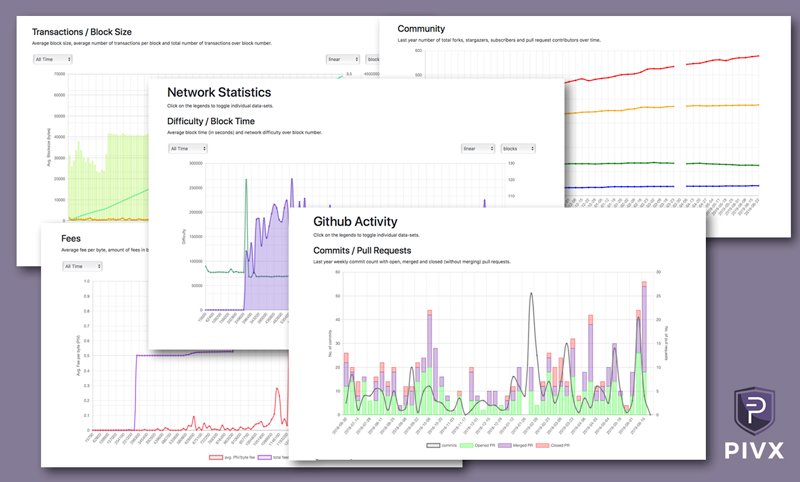Click the blue bottom line in Community chart
The height and width of the screenshot is (482, 800).
(x=663, y=187)
